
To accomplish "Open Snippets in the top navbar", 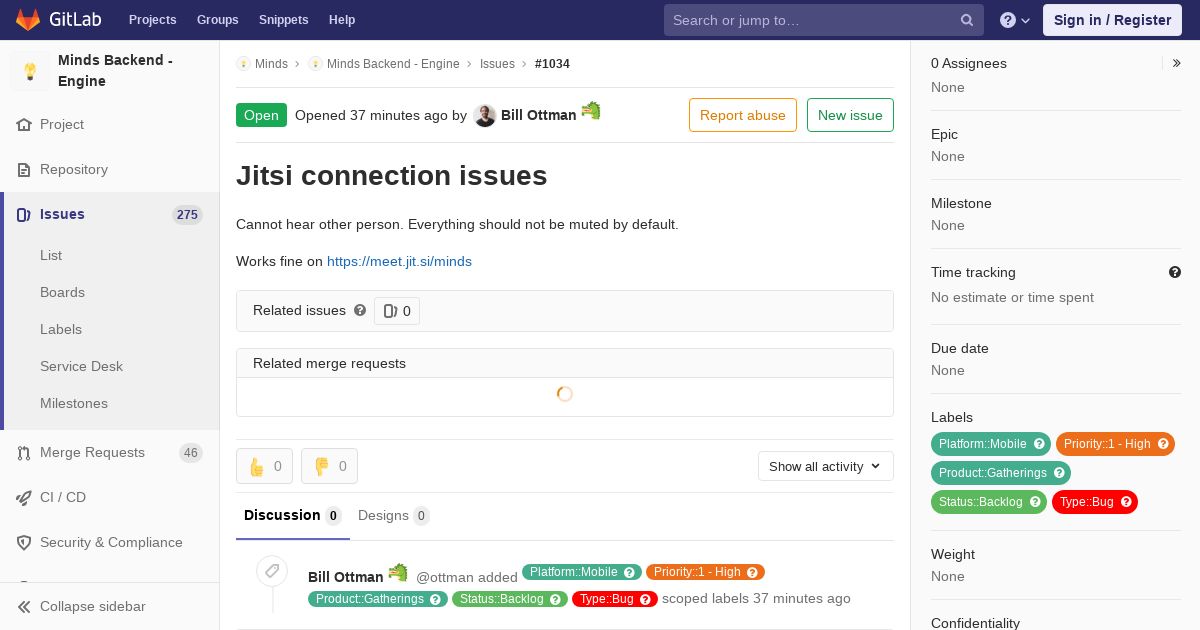I will (283, 20).
